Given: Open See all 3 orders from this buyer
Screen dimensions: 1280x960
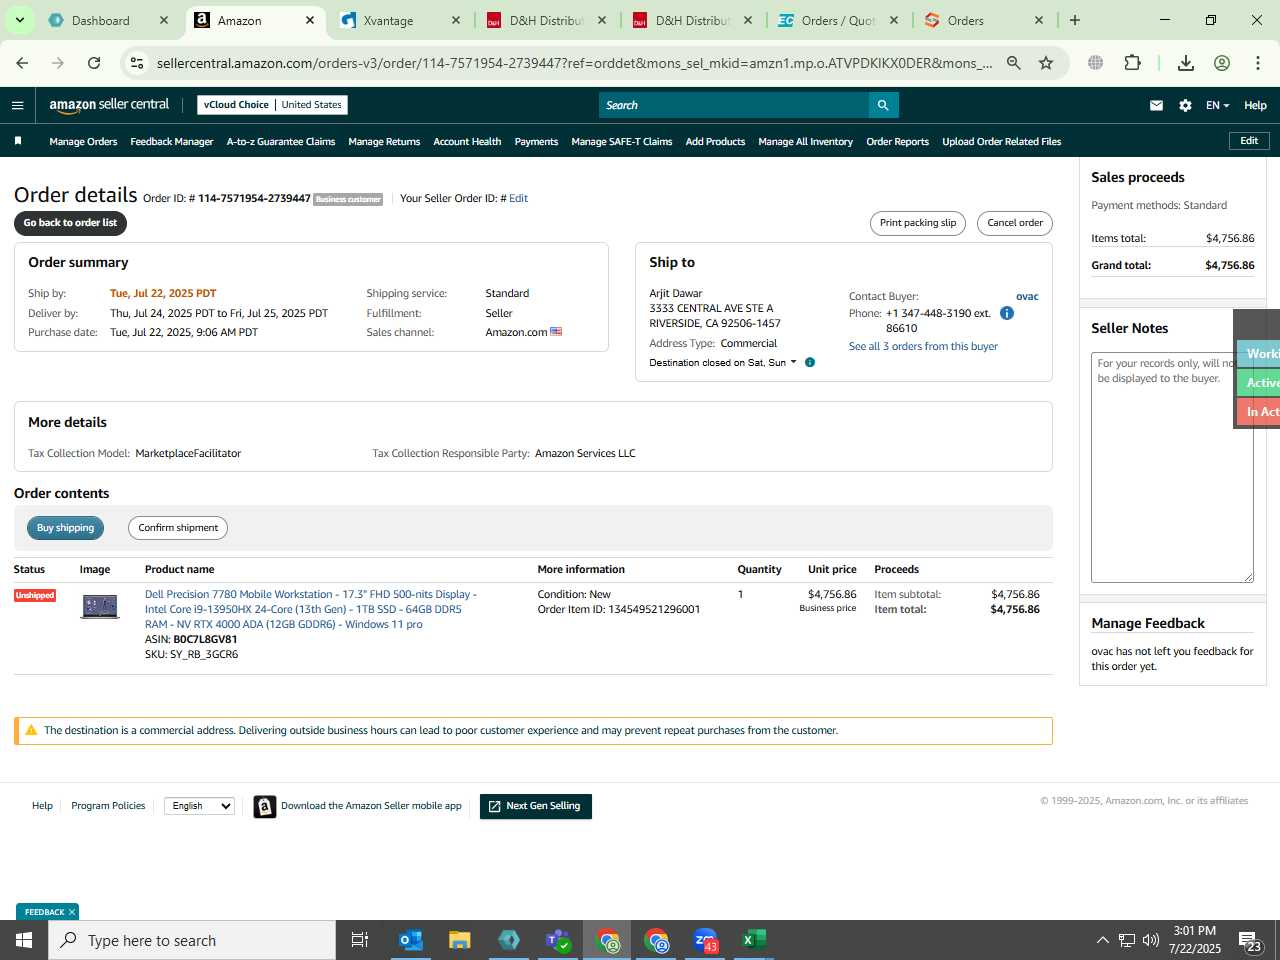Looking at the screenshot, I should pyautogui.click(x=923, y=346).
